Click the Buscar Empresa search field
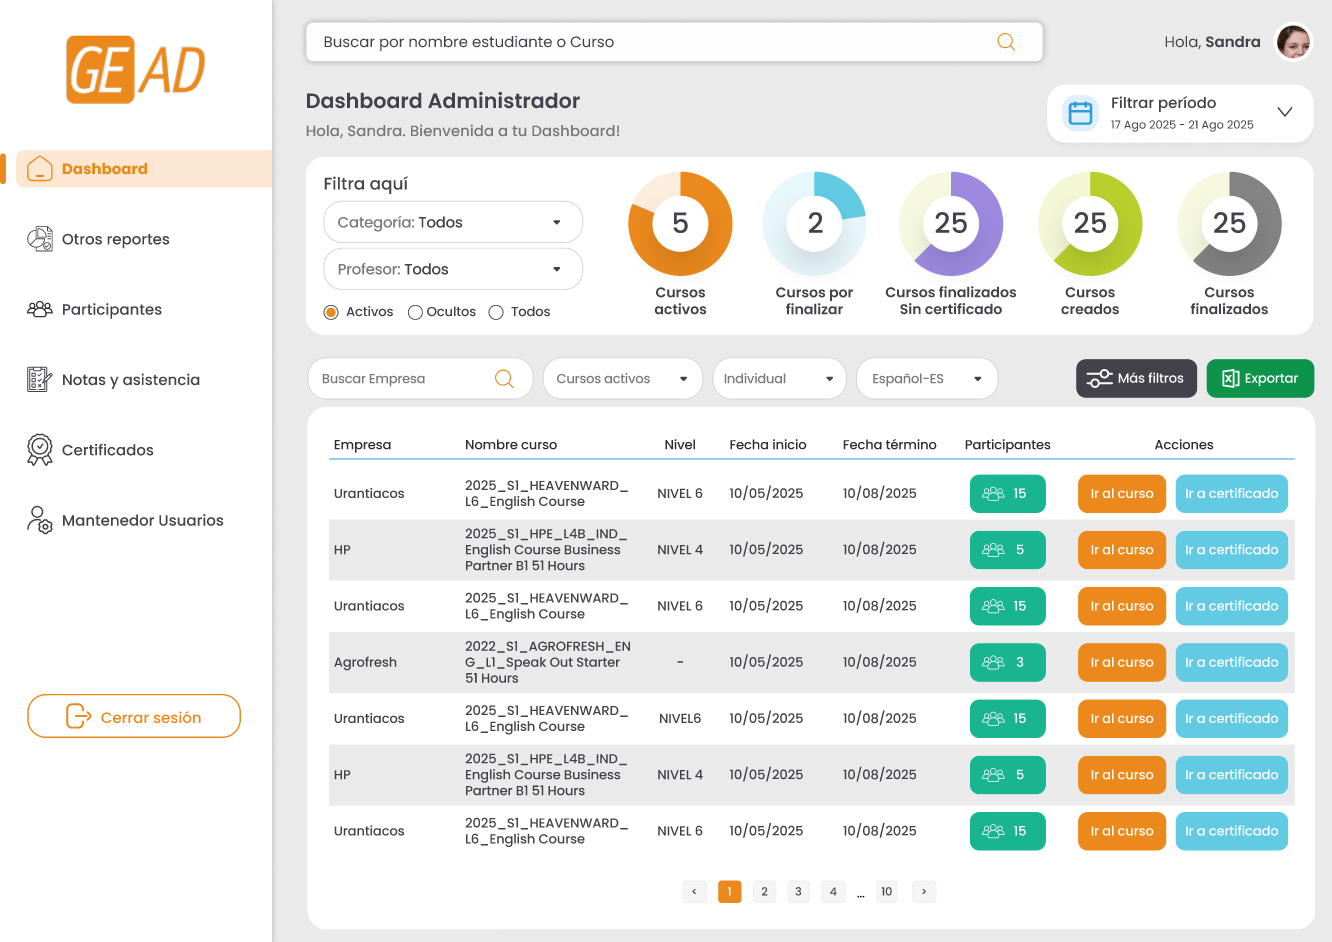The image size is (1332, 942). tap(420, 379)
